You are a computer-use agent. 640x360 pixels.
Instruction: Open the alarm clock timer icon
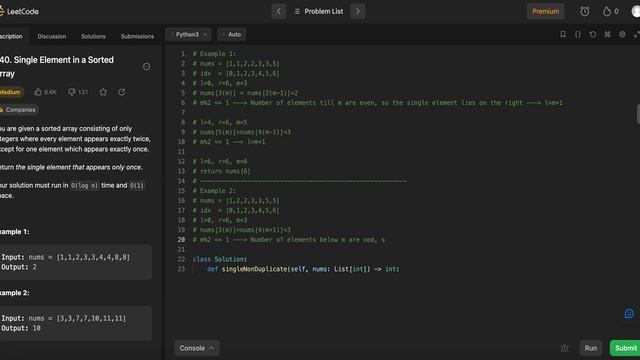584,11
